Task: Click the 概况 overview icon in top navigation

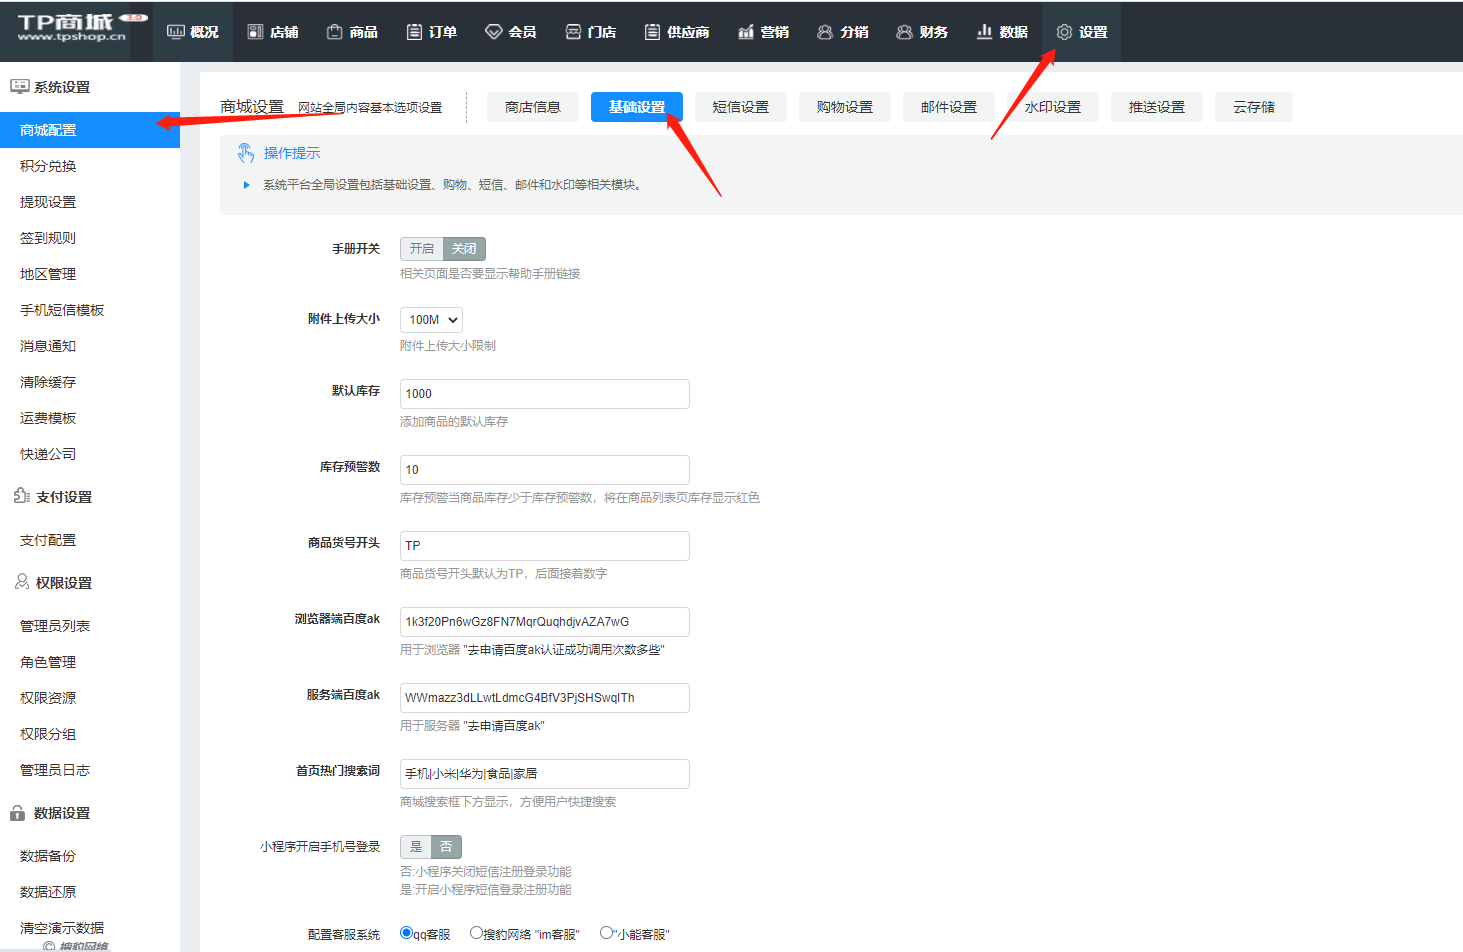Action: (176, 32)
